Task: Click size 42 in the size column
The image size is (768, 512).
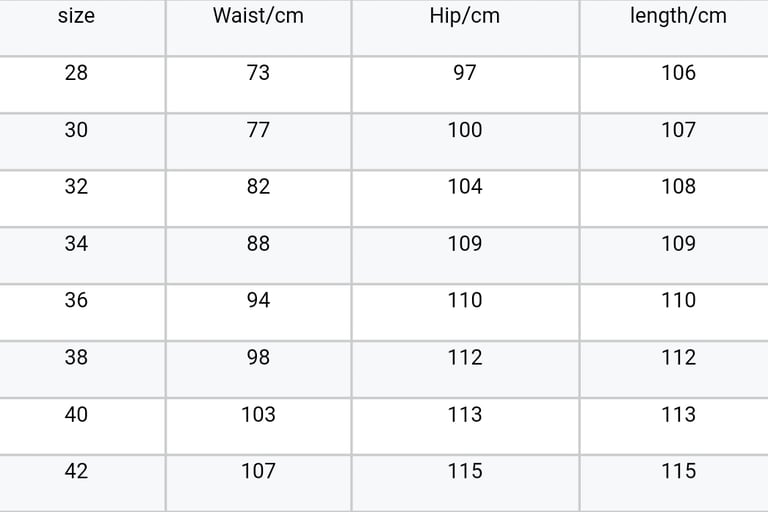Action: [76, 471]
